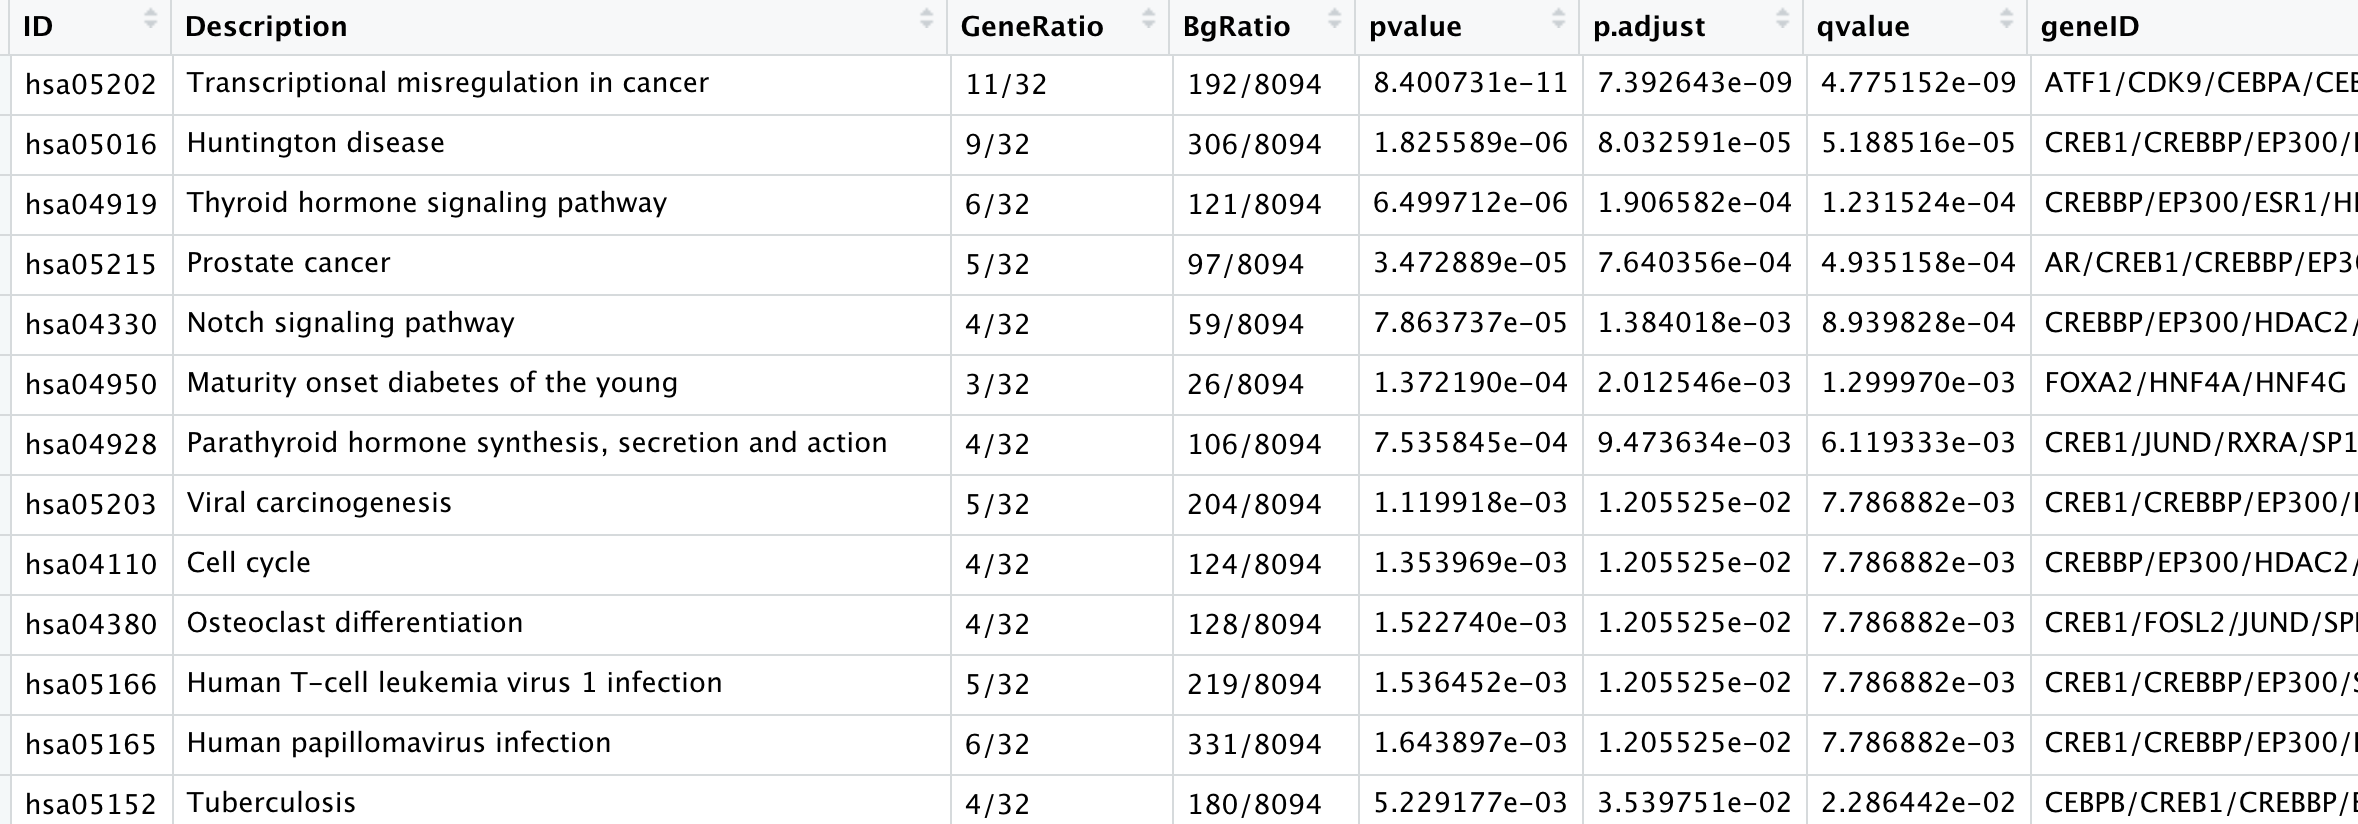Select Thyroid hormone signaling pathway cell

pyautogui.click(x=561, y=204)
